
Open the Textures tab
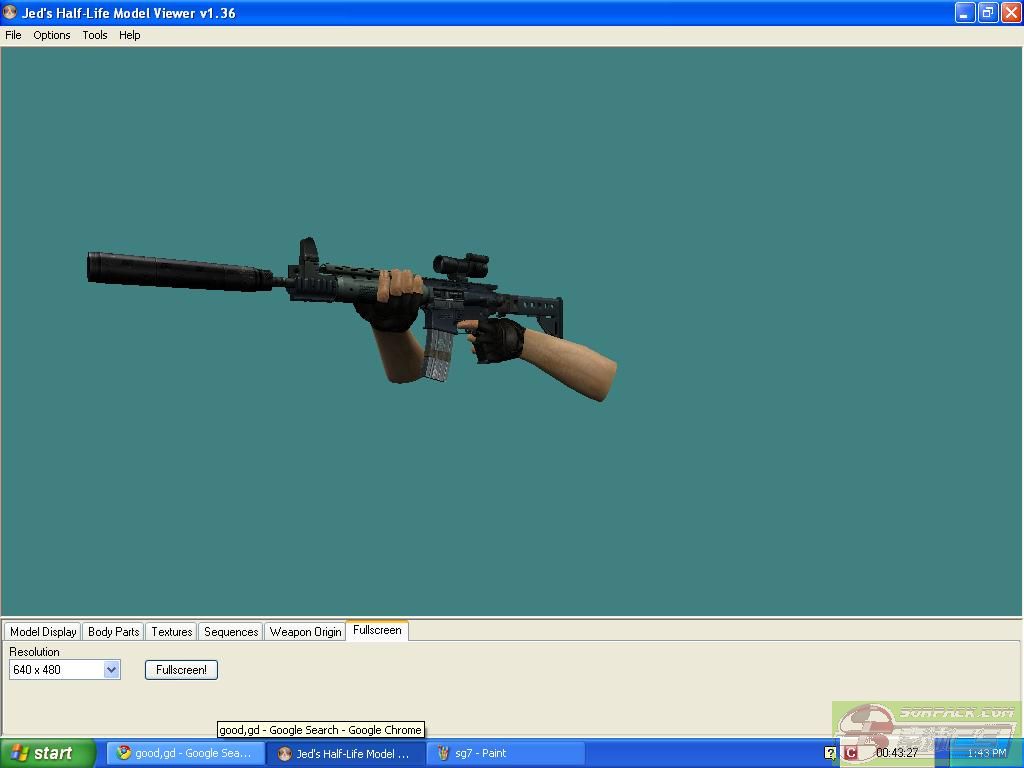click(x=171, y=632)
